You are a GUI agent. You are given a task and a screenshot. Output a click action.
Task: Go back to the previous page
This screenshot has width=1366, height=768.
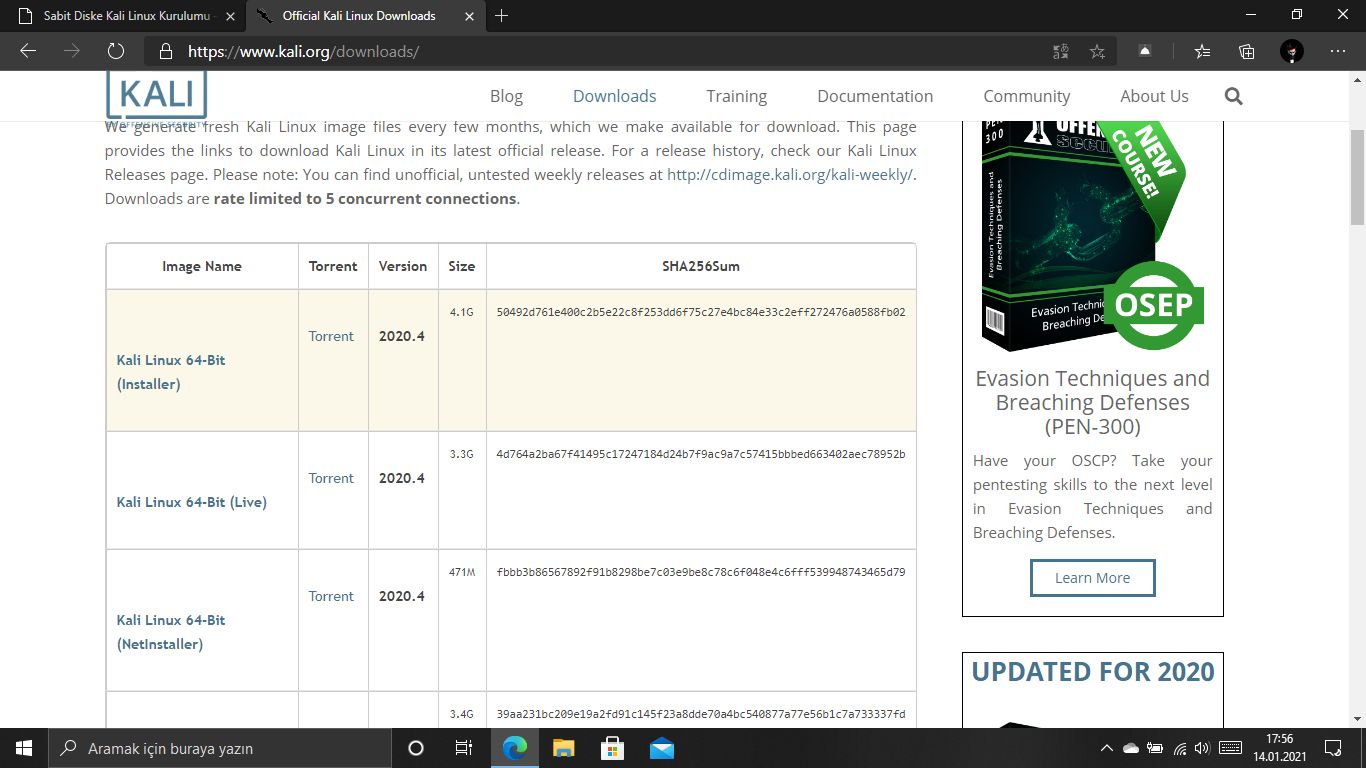point(28,51)
